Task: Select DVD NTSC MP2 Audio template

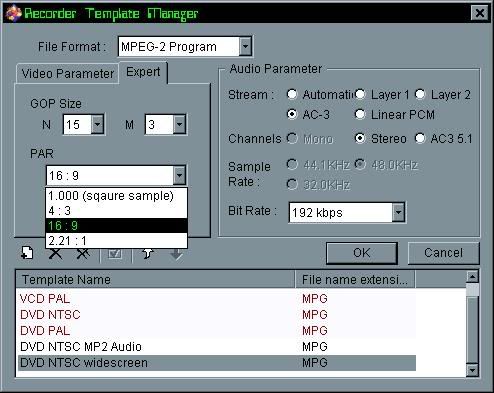Action: point(217,346)
